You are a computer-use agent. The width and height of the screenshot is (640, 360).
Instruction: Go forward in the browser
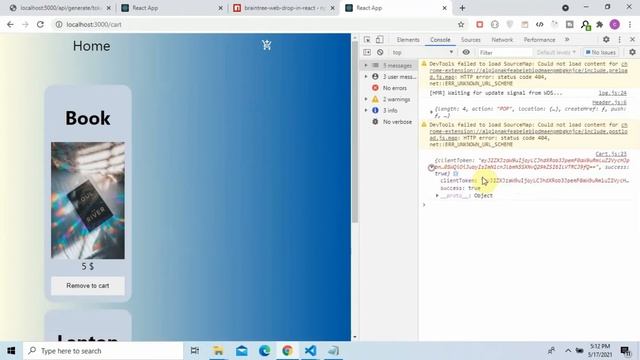[x=25, y=24]
